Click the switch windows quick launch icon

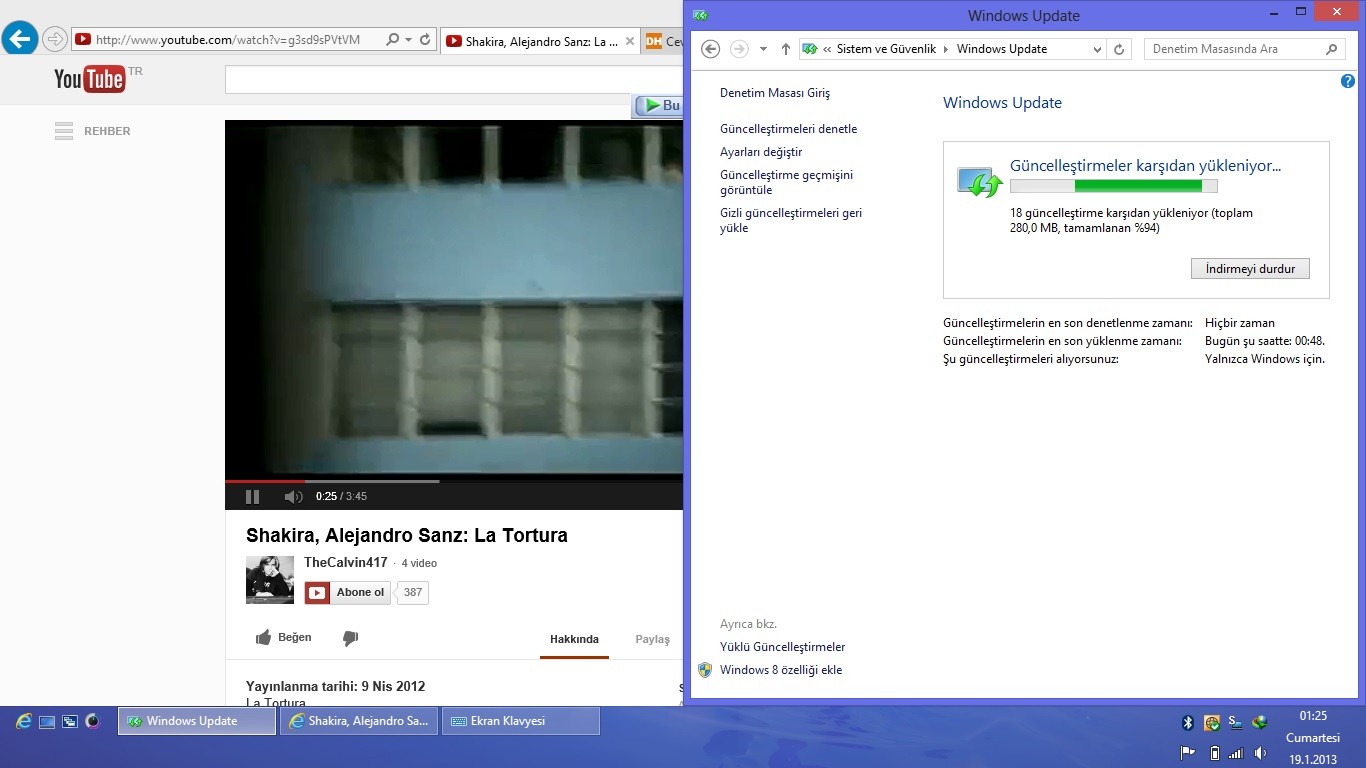click(70, 721)
